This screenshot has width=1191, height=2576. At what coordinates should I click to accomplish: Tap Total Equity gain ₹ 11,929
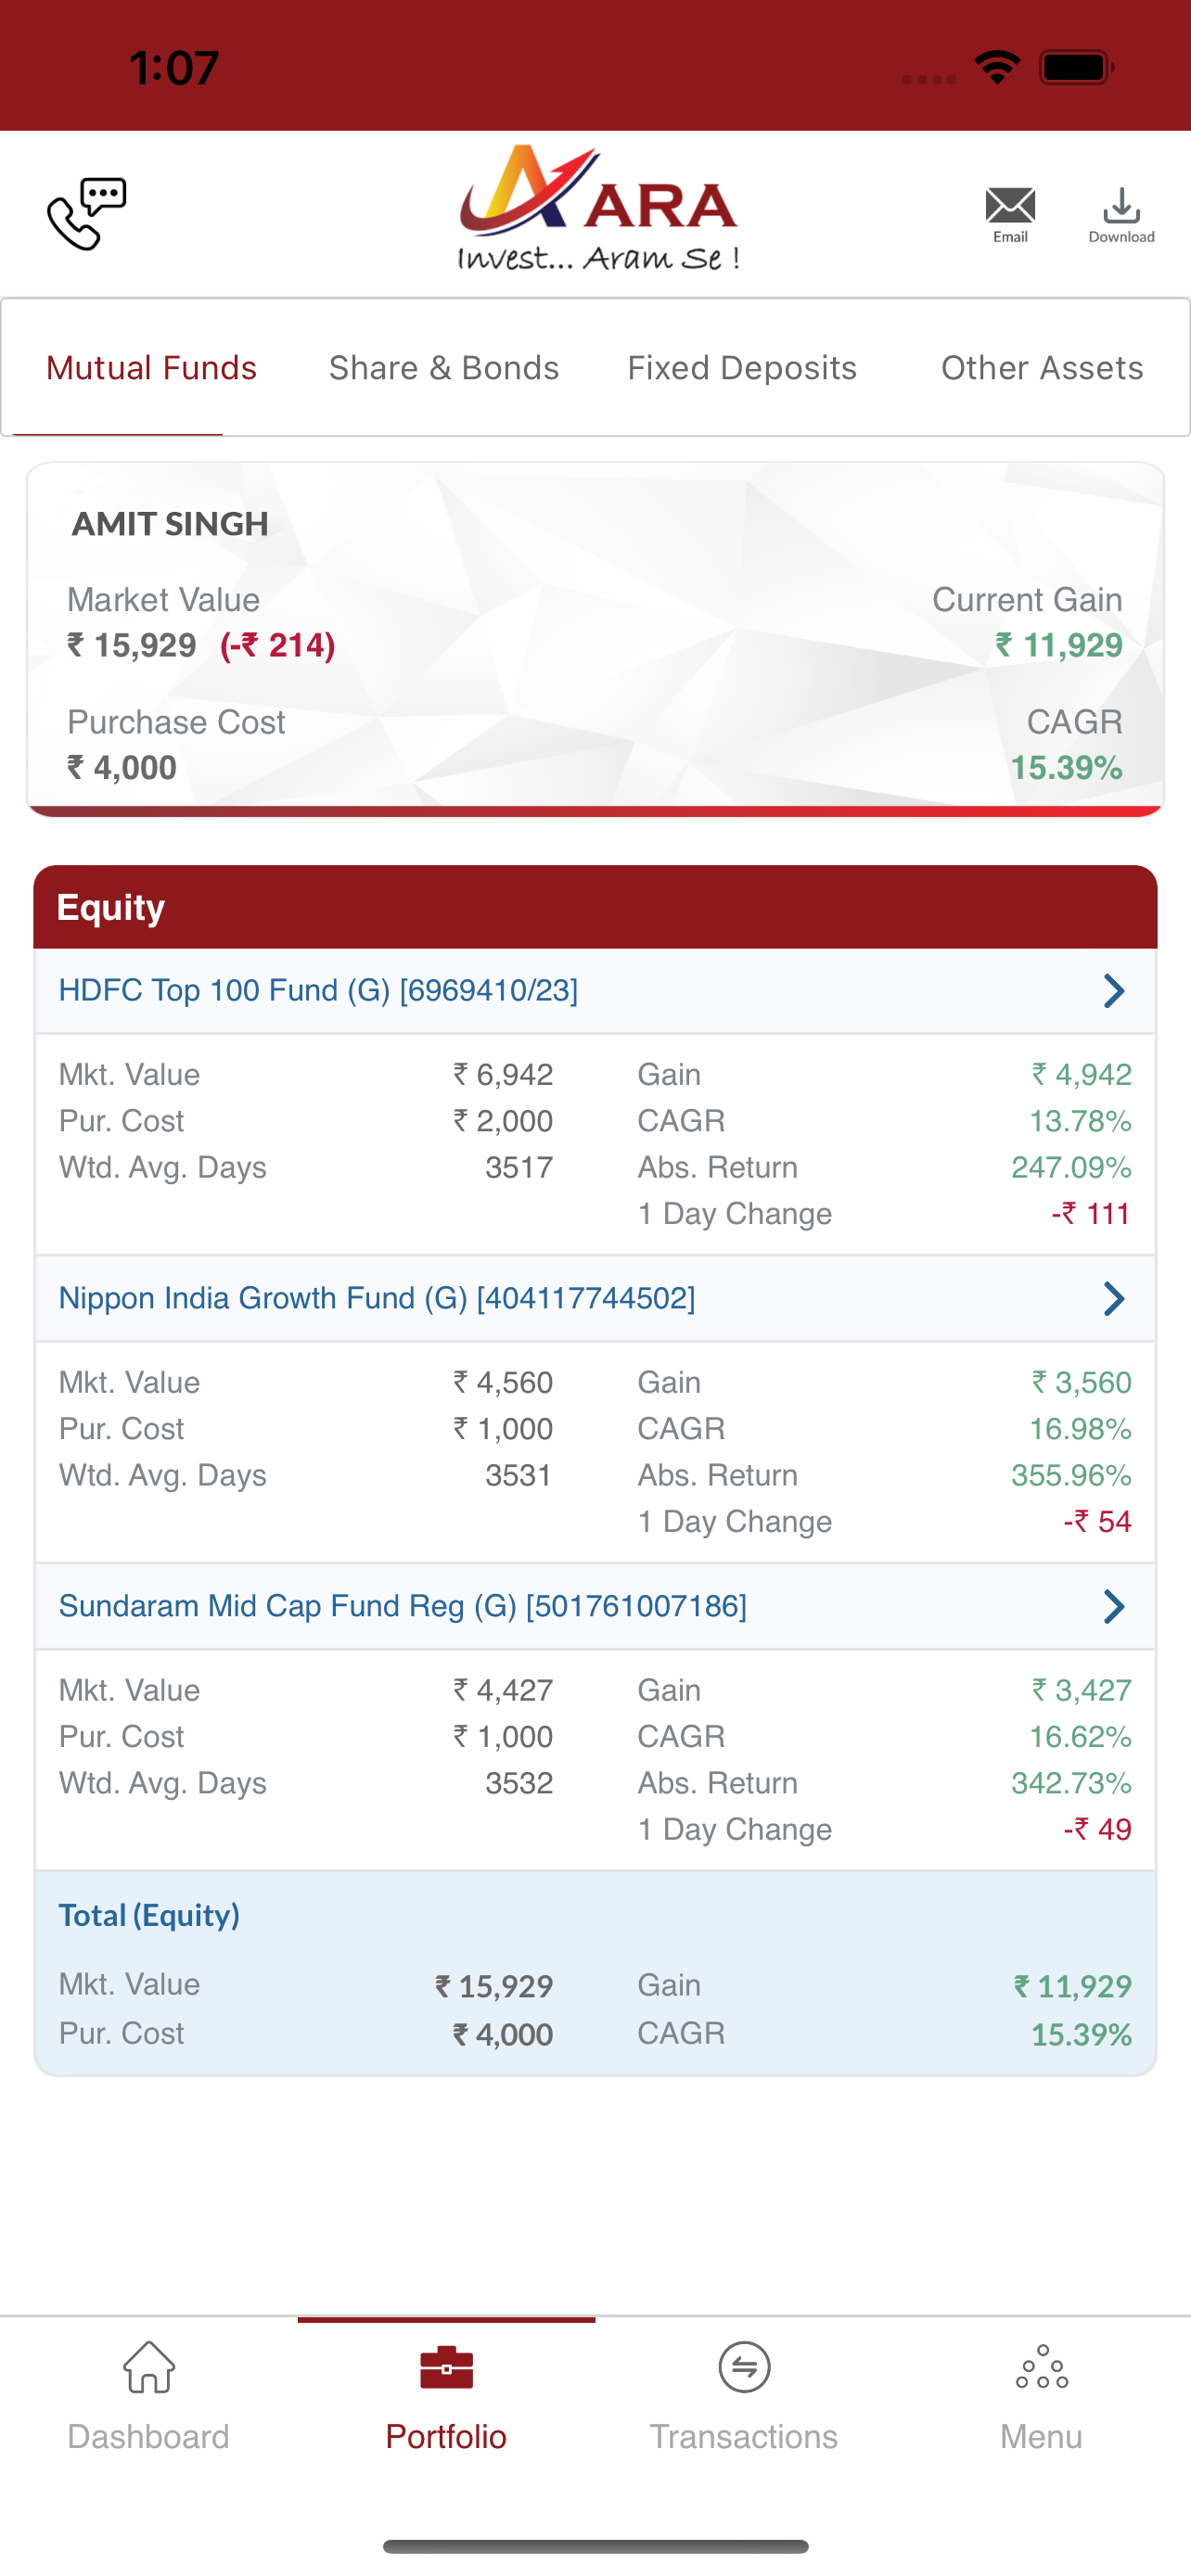1072,1987
